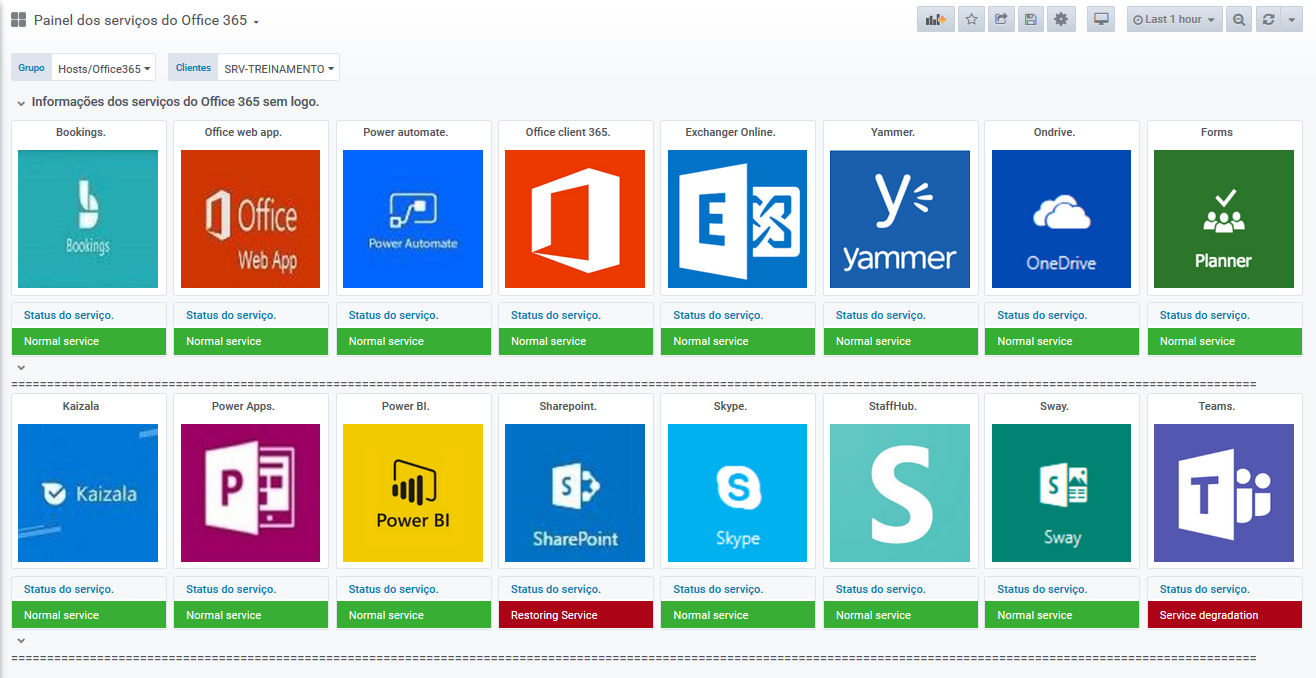This screenshot has height=678, width=1316.
Task: Click Power BI Normal service status
Action: click(413, 615)
